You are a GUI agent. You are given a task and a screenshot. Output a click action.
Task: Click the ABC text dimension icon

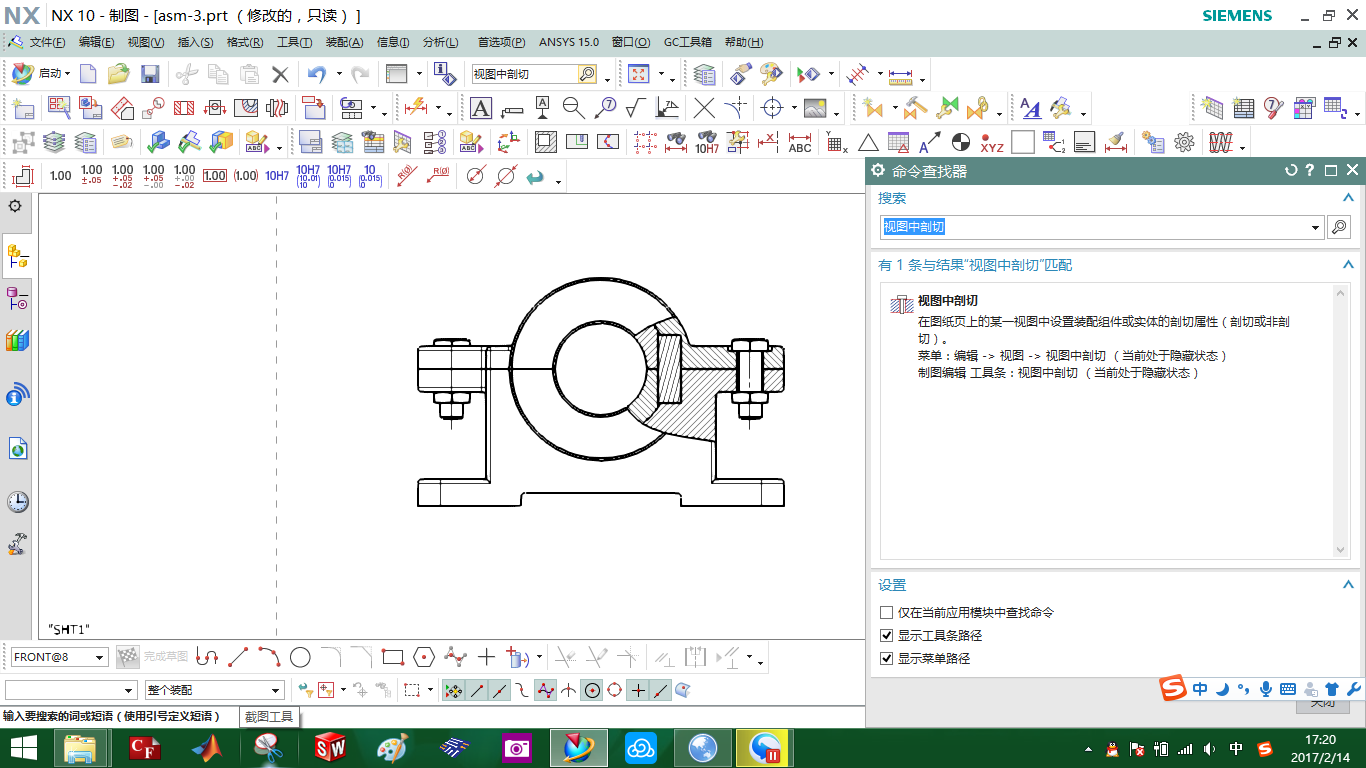[800, 142]
